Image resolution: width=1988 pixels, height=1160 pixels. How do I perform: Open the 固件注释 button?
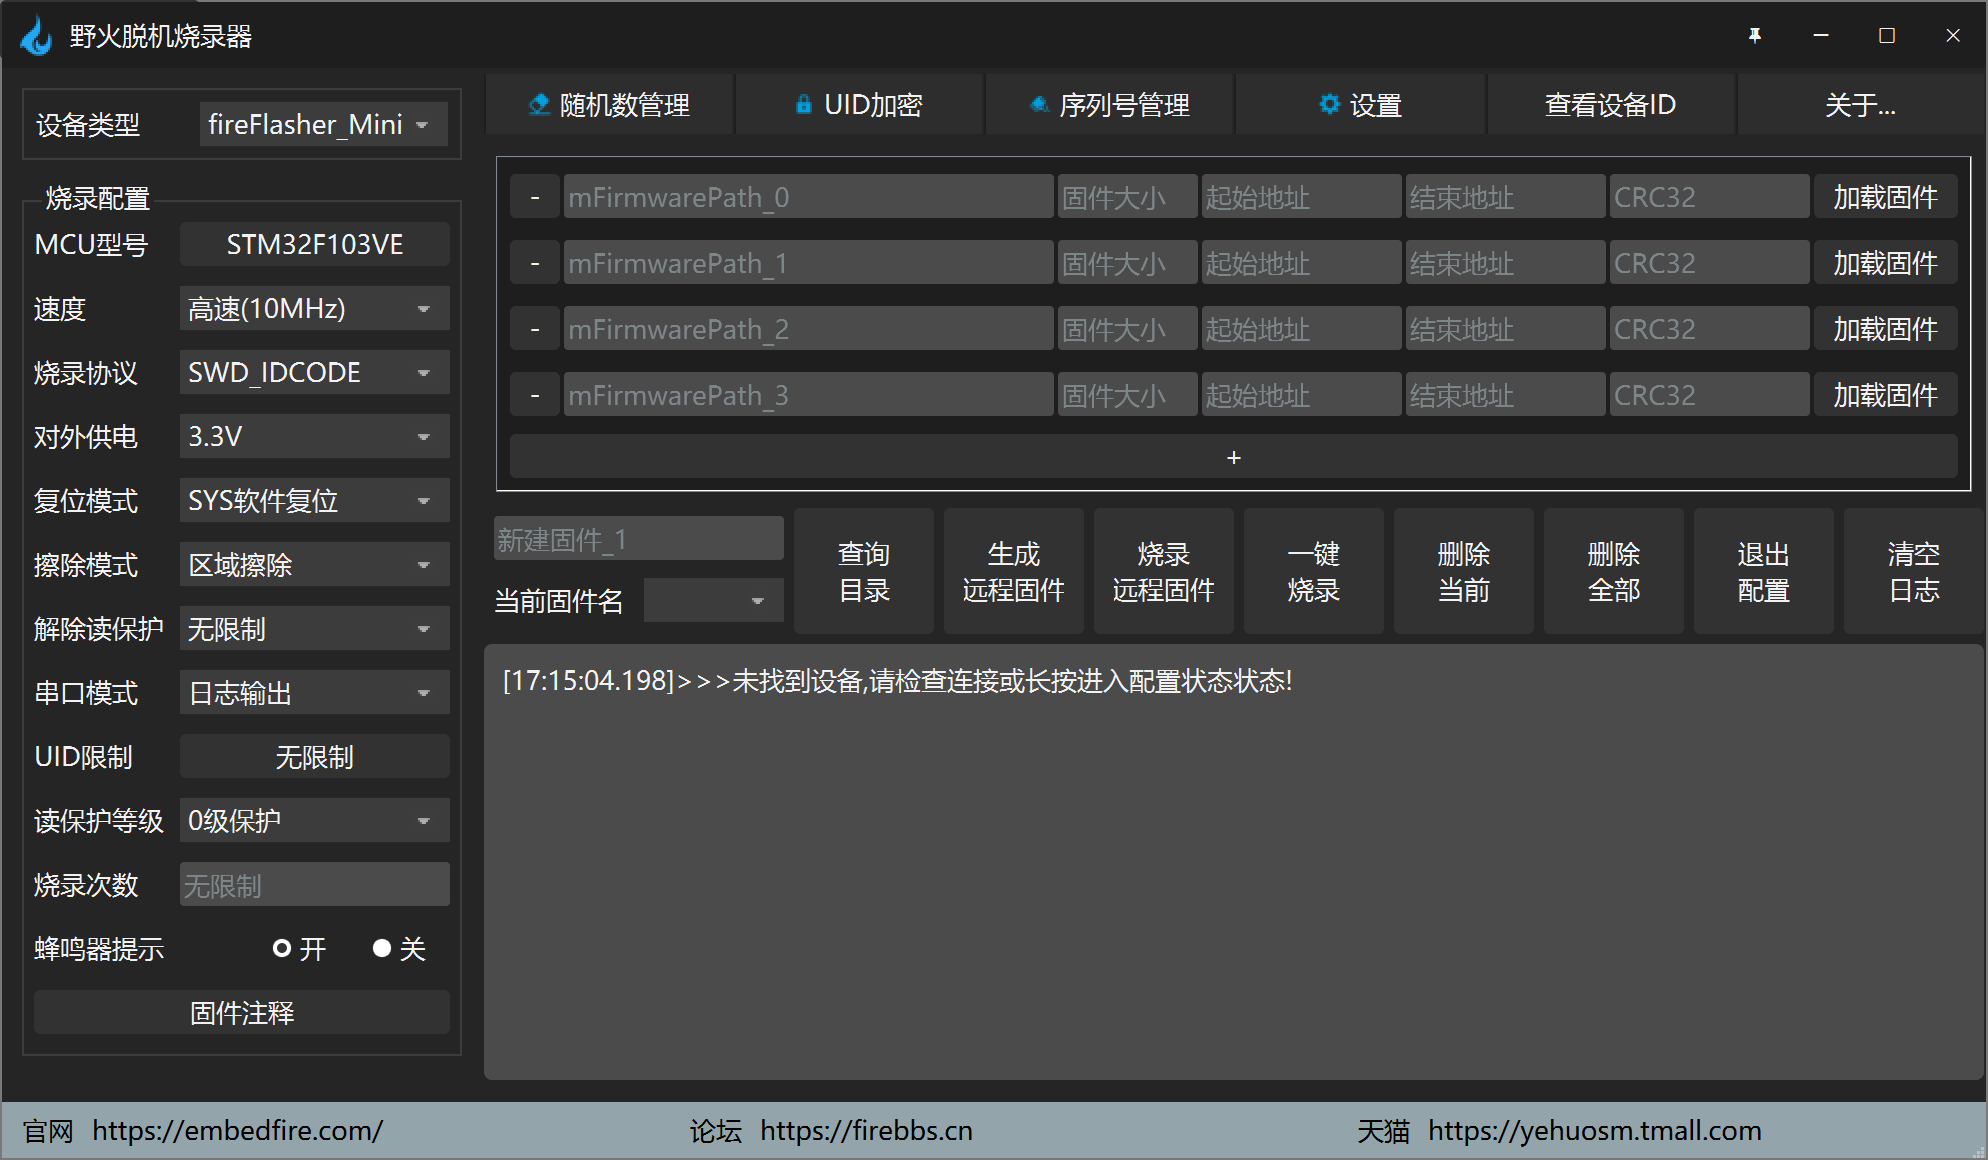point(242,1012)
